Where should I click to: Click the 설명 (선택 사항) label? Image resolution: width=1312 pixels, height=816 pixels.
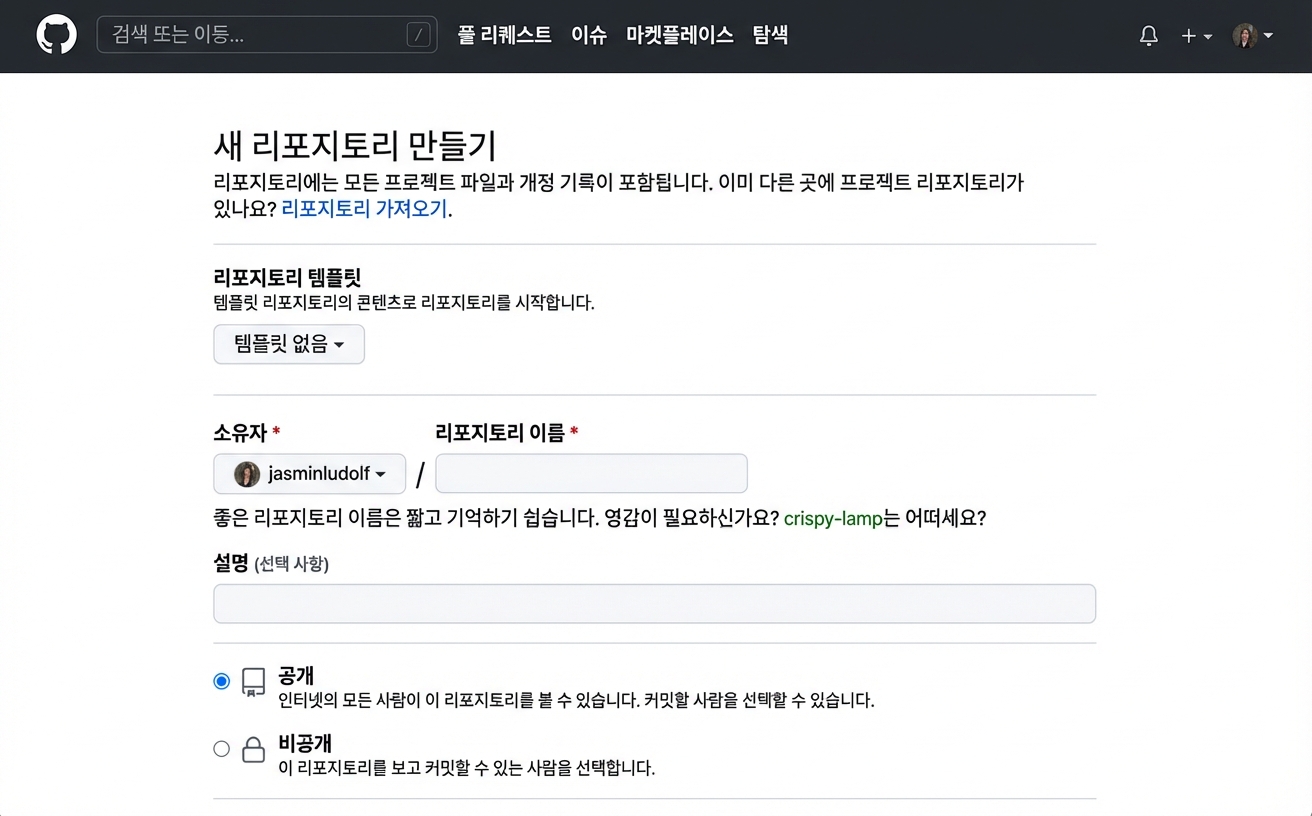point(271,563)
